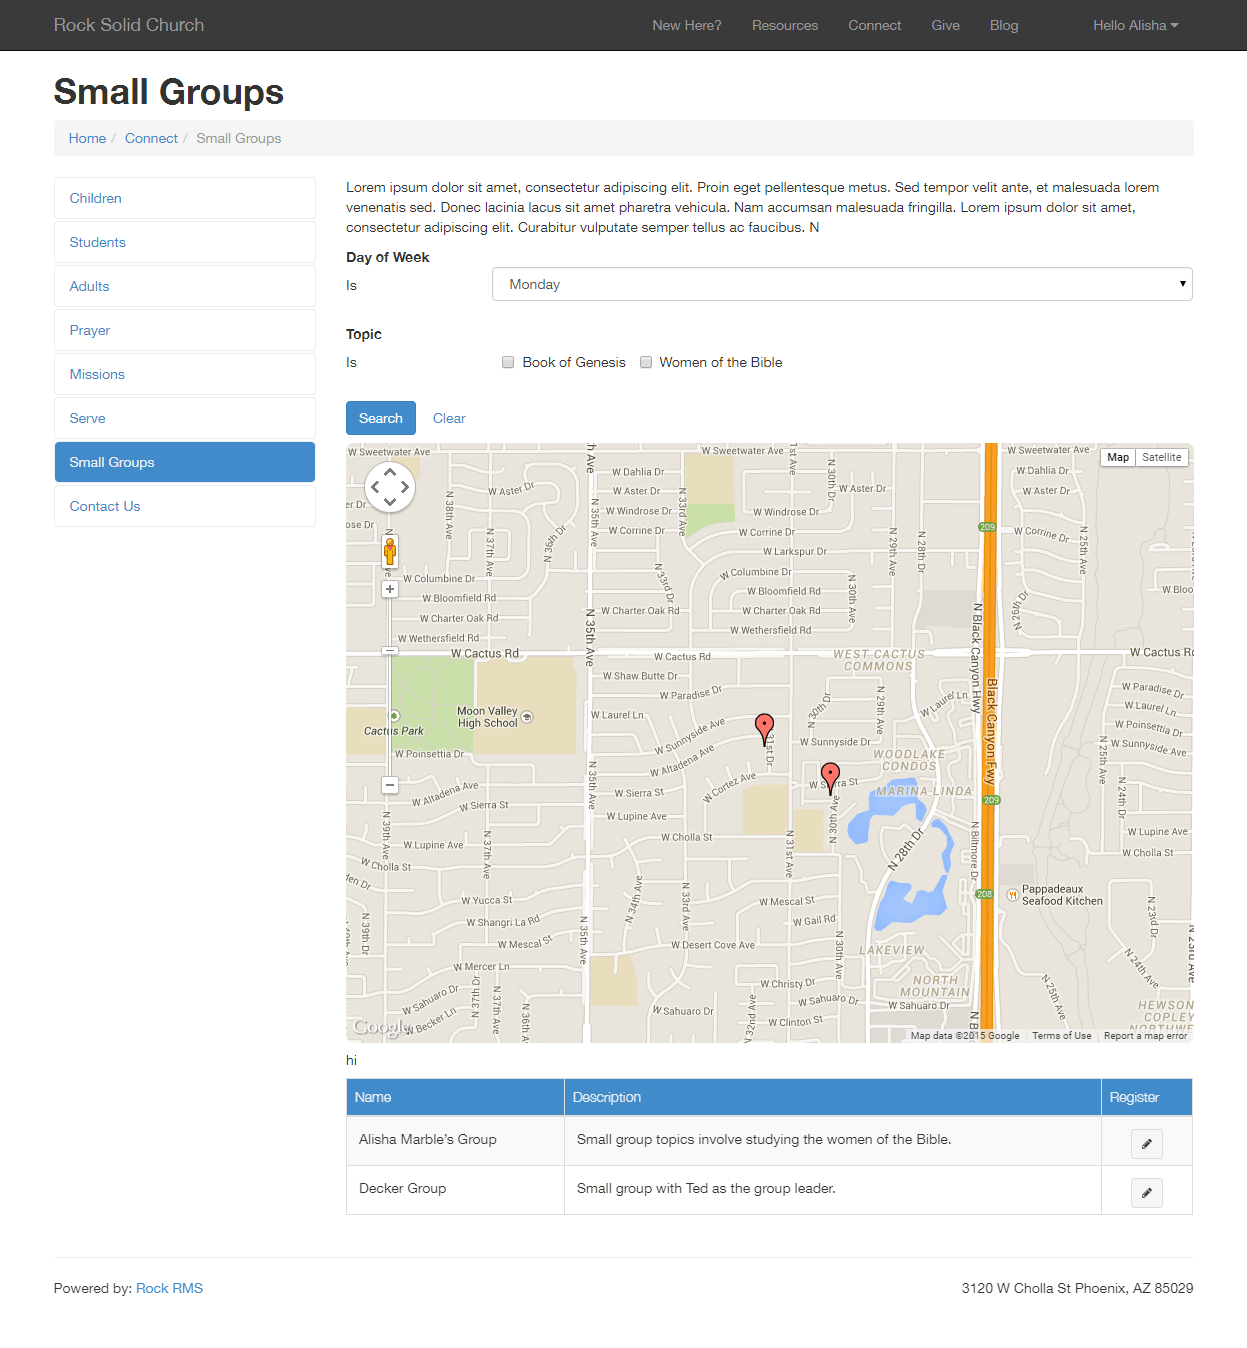Select Prayer in the sidebar

pyautogui.click(x=185, y=330)
